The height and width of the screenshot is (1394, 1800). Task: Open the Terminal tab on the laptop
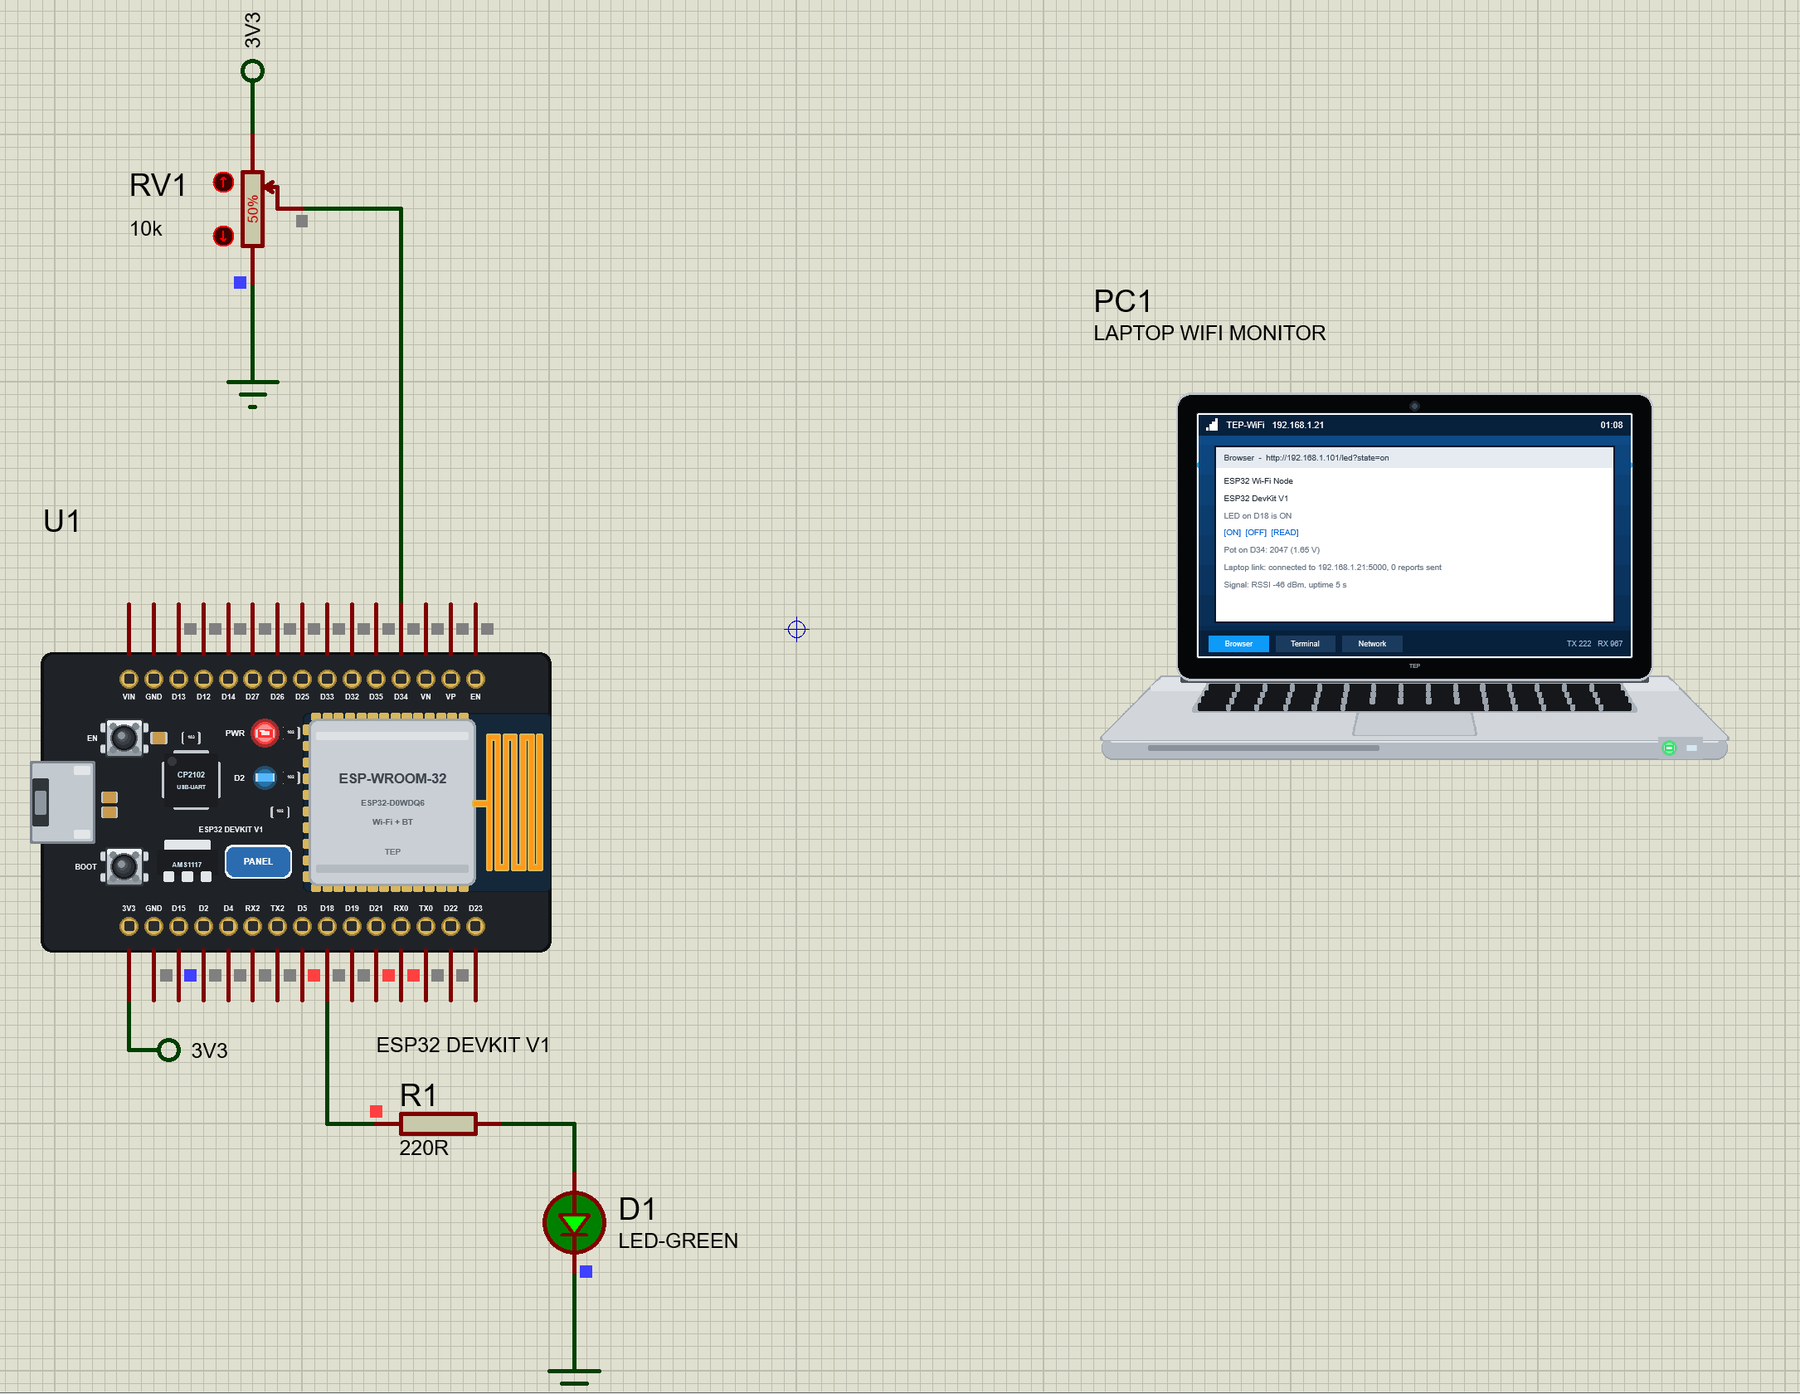(1305, 644)
